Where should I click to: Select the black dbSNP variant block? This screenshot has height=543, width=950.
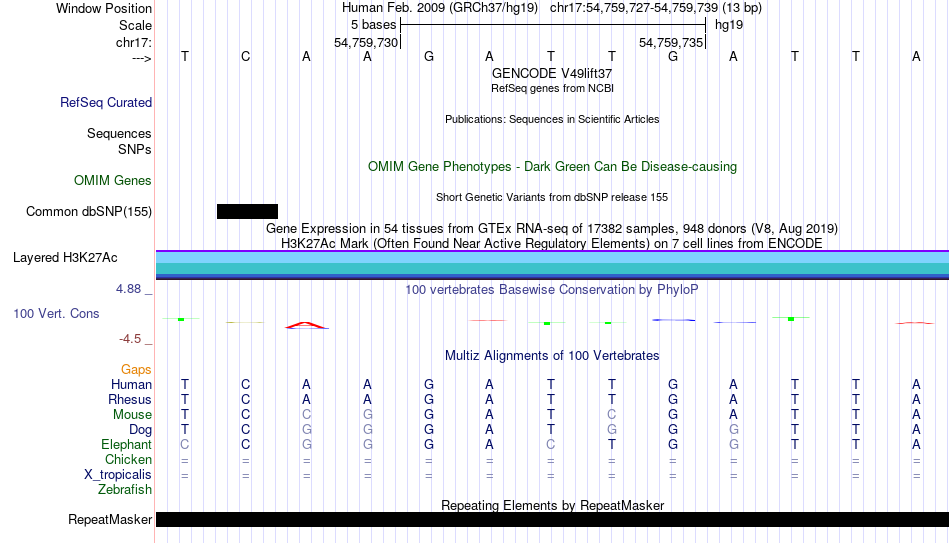(247, 212)
